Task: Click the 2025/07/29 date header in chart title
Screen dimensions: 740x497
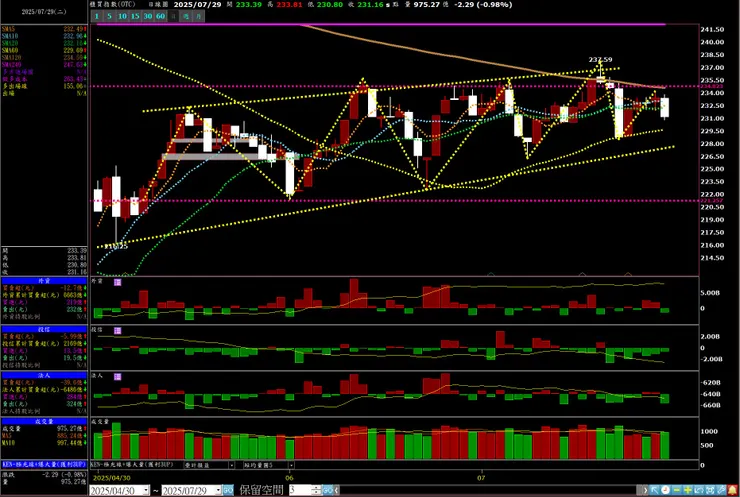Action: point(197,5)
